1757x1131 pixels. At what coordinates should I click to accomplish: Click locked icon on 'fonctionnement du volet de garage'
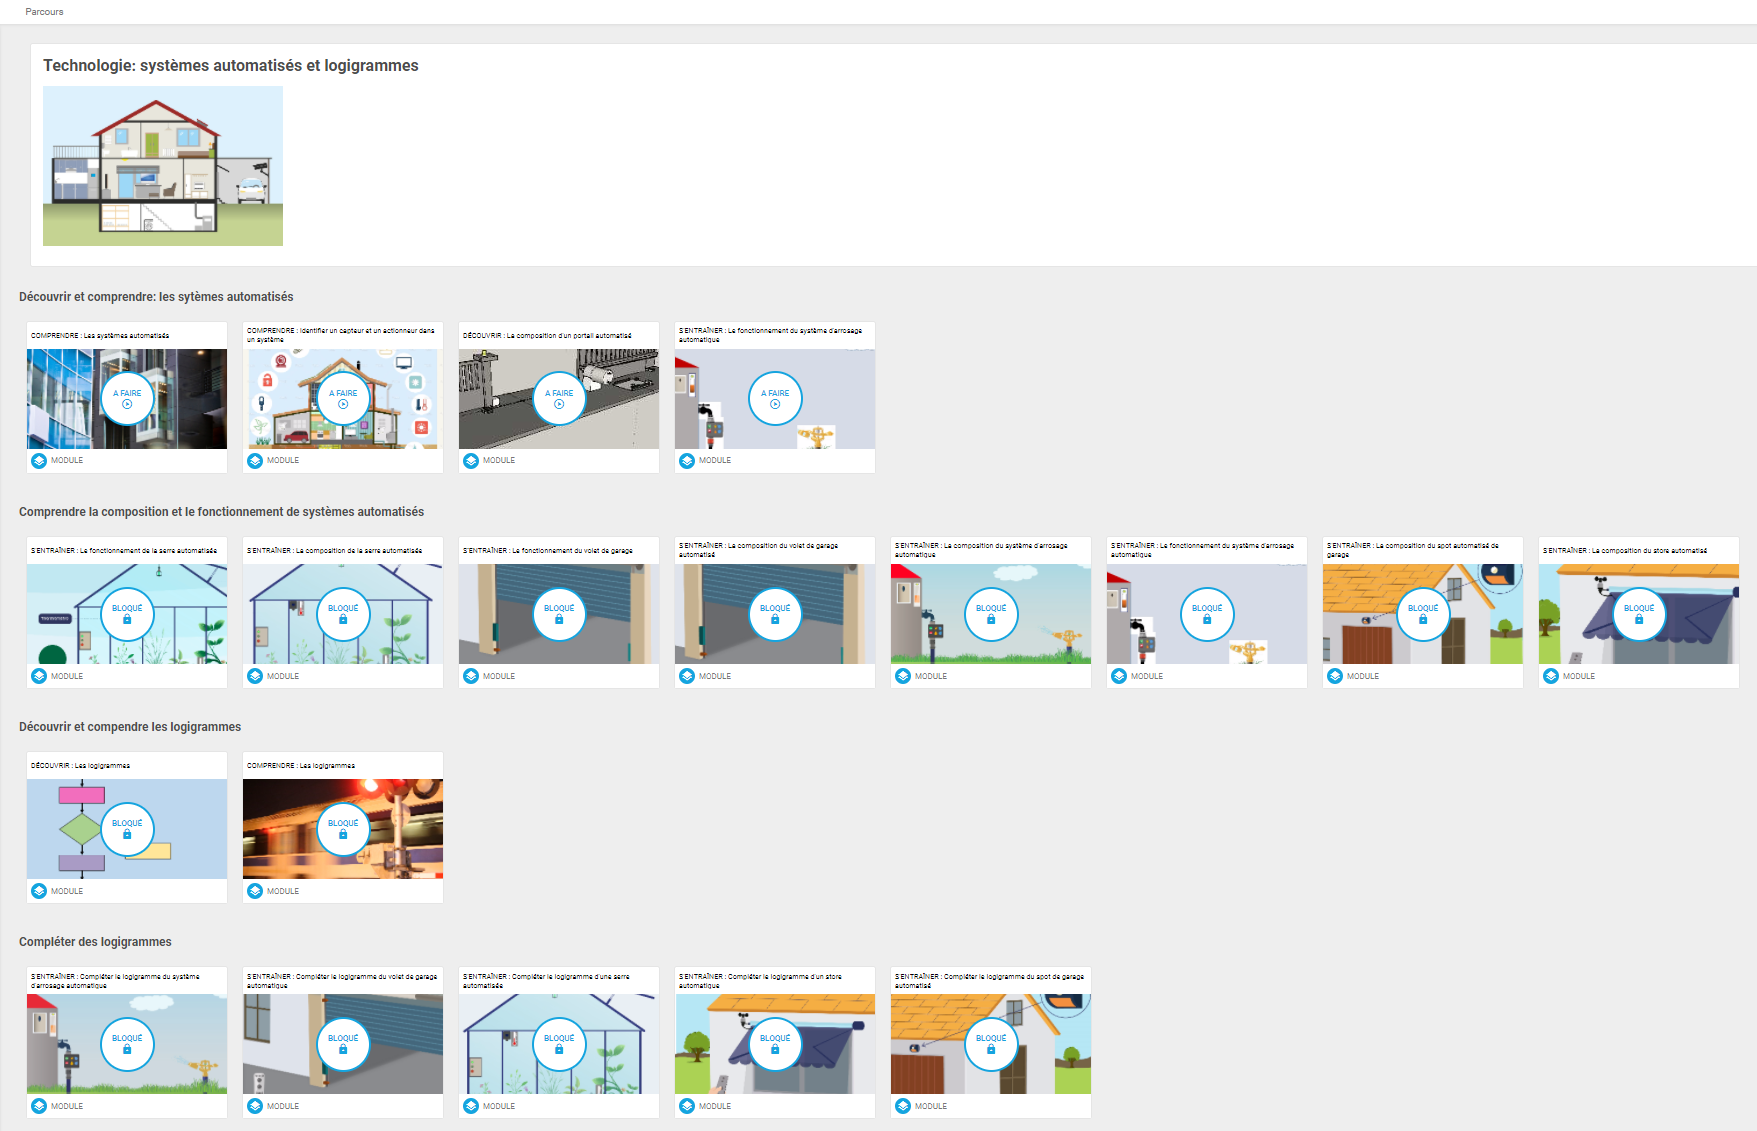coord(559,620)
